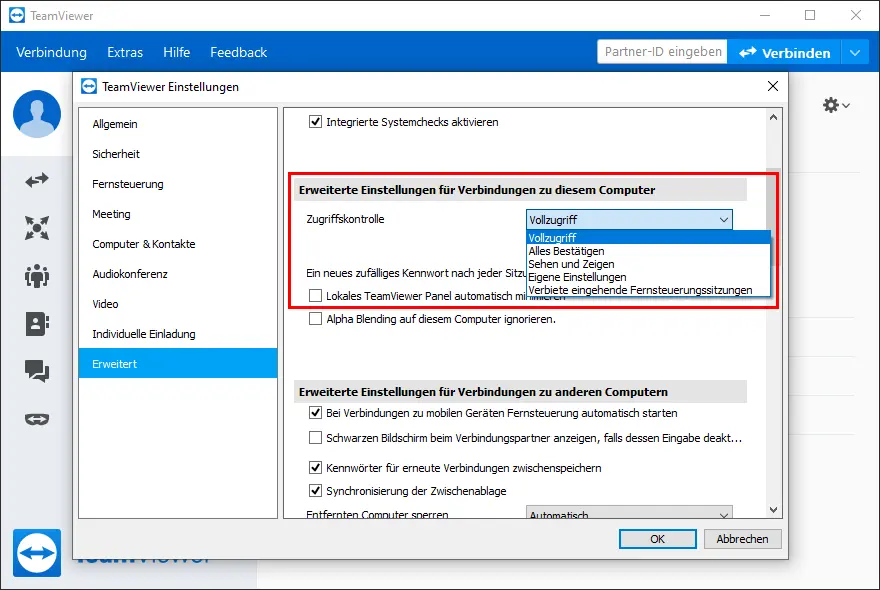
Task: Click the Partner-ID eingeben field
Action: pos(662,52)
